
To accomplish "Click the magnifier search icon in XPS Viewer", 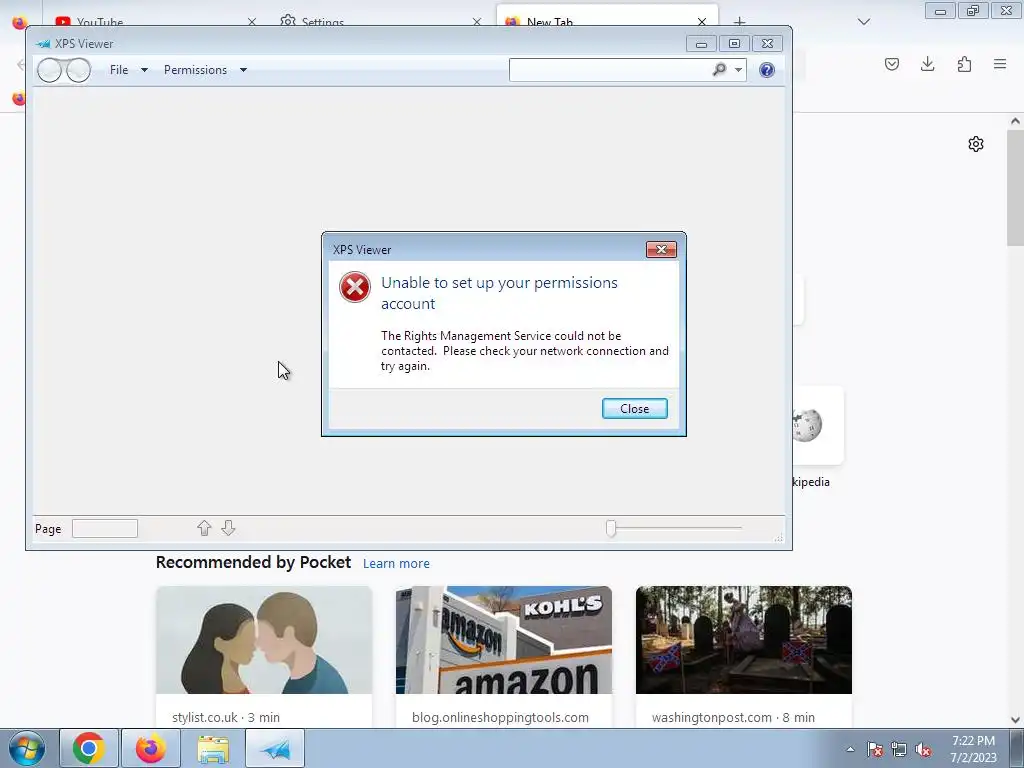I will pyautogui.click(x=719, y=69).
